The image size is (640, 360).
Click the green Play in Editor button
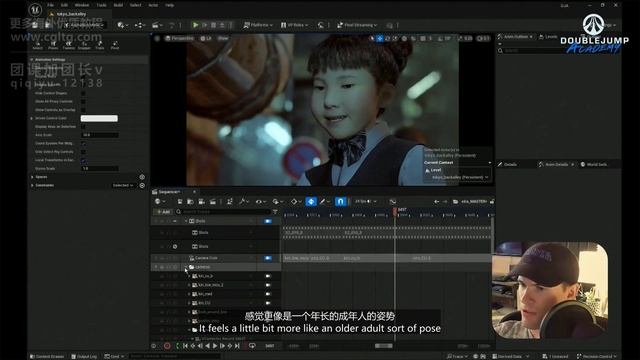coord(196,25)
